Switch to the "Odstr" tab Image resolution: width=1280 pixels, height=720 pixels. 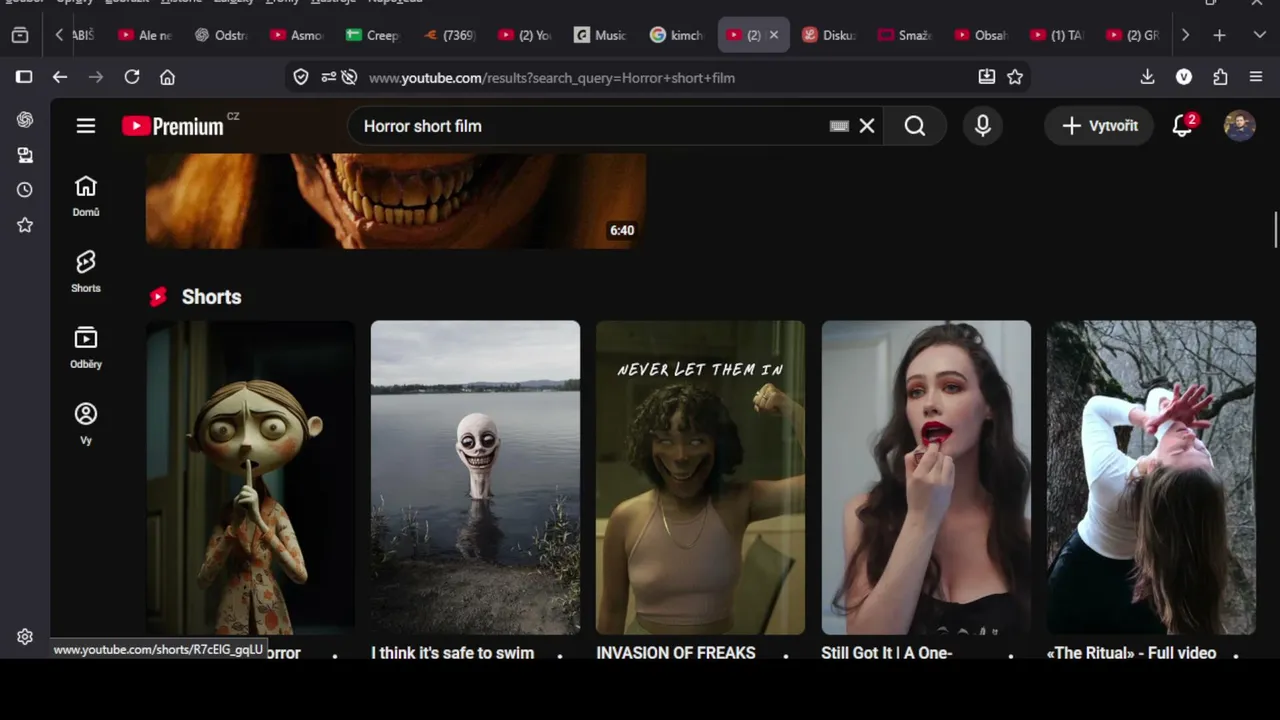(222, 35)
